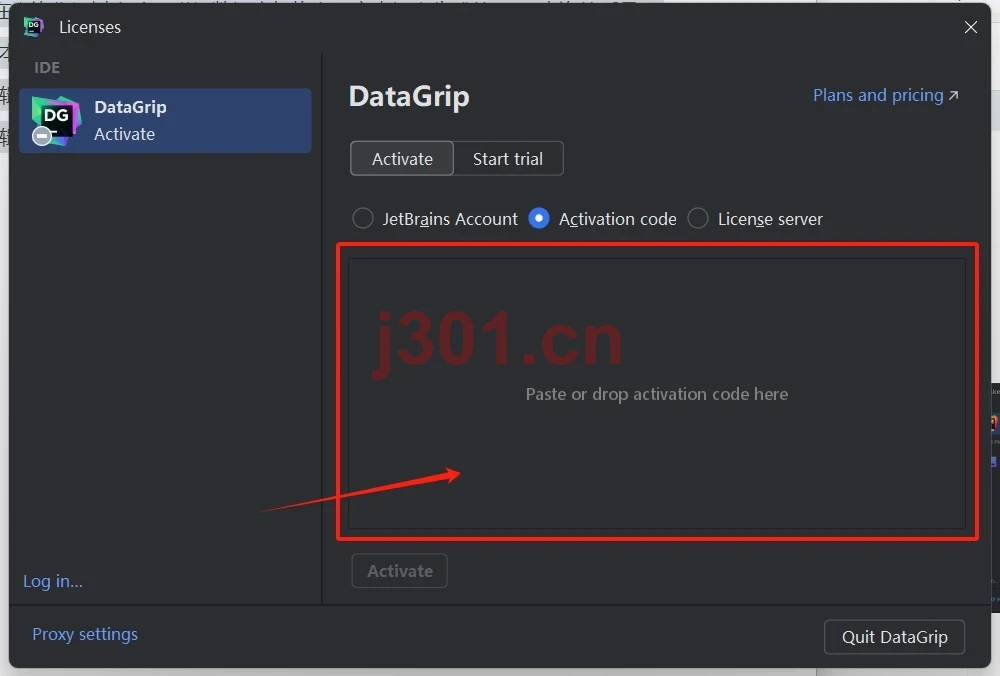Viewport: 1000px width, 676px height.
Task: Click the Activate button below the code field
Action: [x=400, y=571]
